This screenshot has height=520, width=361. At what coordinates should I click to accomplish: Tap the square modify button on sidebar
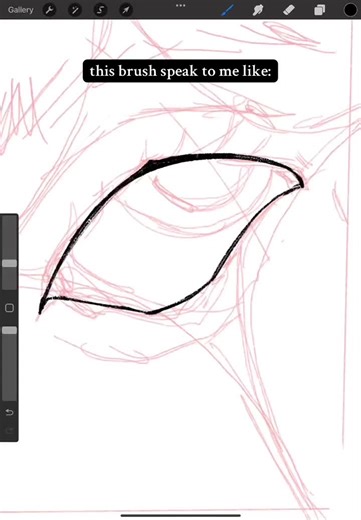click(9, 308)
